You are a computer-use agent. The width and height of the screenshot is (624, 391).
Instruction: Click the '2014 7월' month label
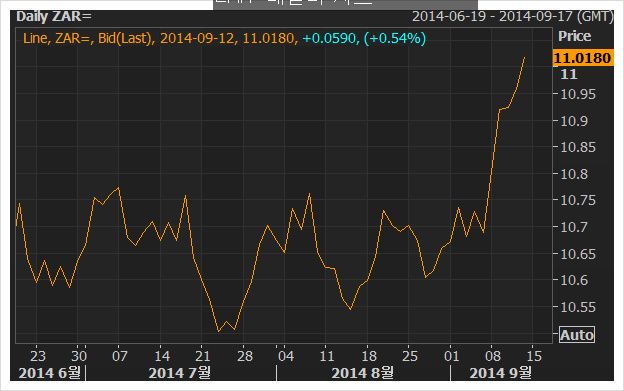(x=179, y=373)
